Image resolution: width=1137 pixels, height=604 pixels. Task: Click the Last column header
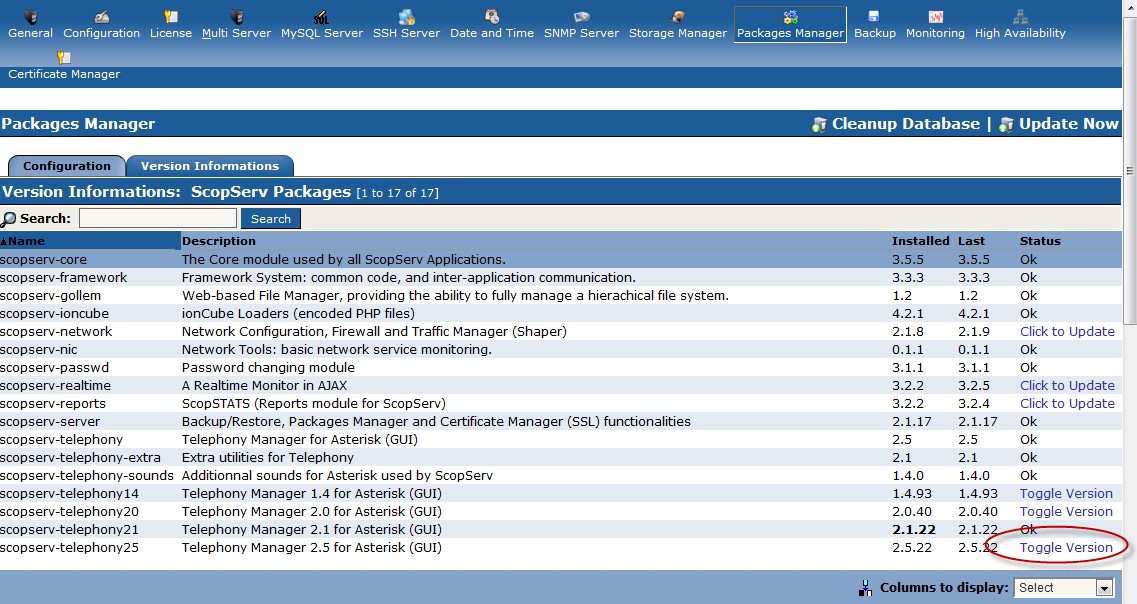[x=972, y=241]
